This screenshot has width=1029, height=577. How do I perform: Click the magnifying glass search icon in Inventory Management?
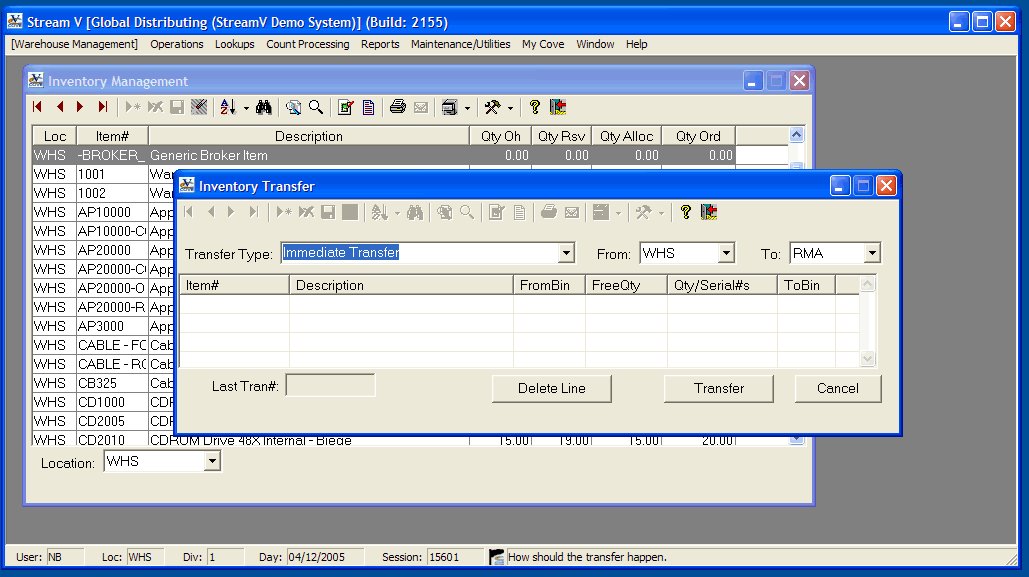[316, 107]
